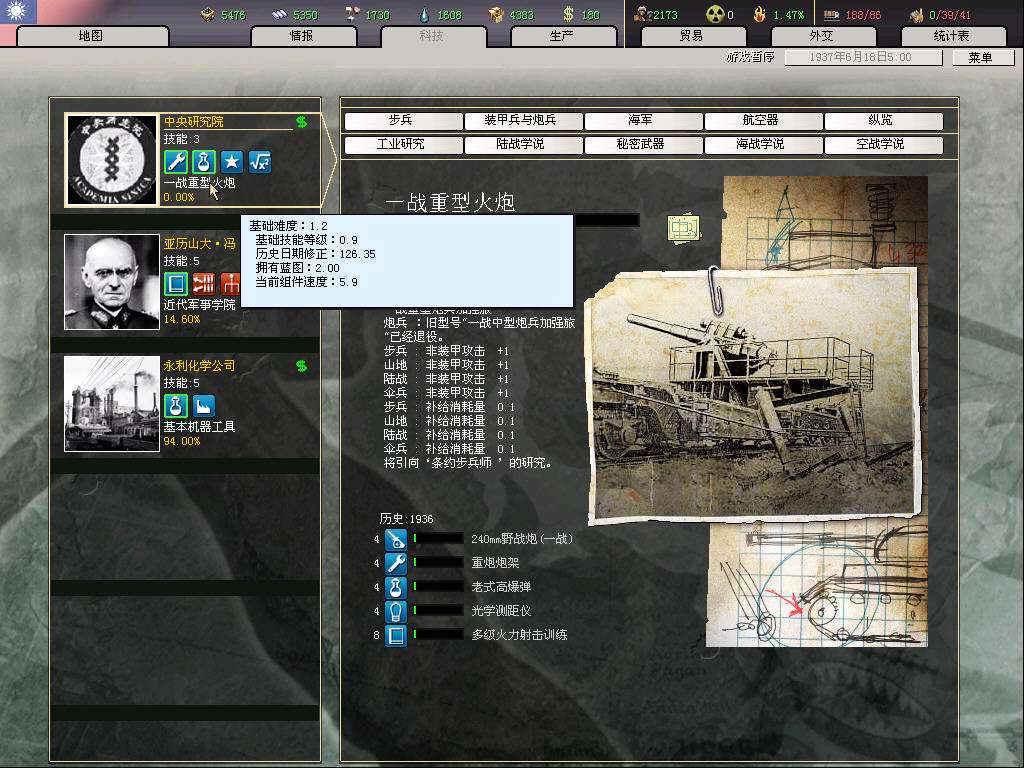Select the 亚历山大·冯 portrait
This screenshot has width=1024, height=768.
click(x=112, y=282)
